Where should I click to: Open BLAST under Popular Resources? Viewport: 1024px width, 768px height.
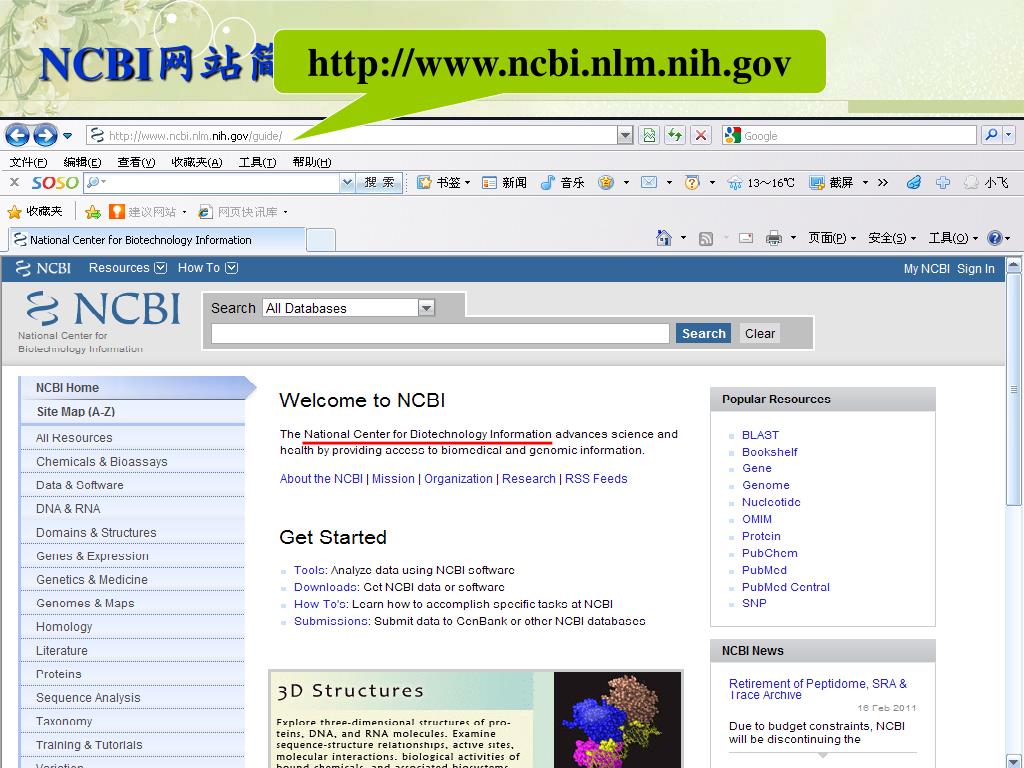coord(760,435)
